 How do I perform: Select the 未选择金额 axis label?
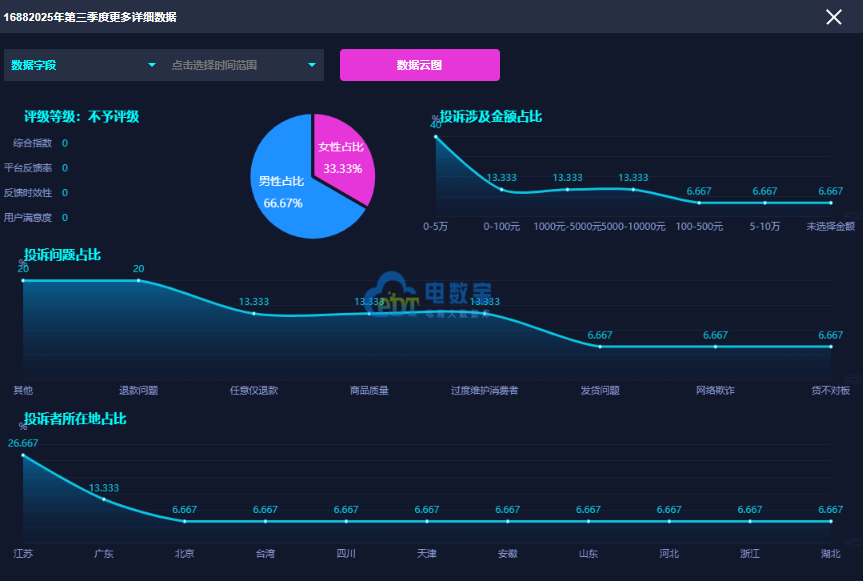tap(830, 227)
